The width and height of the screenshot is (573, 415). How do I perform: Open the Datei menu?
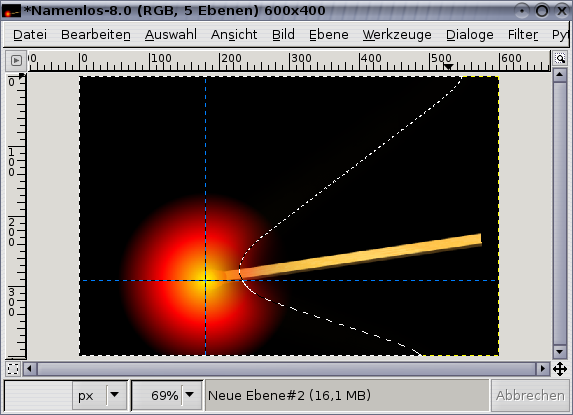[x=30, y=35]
